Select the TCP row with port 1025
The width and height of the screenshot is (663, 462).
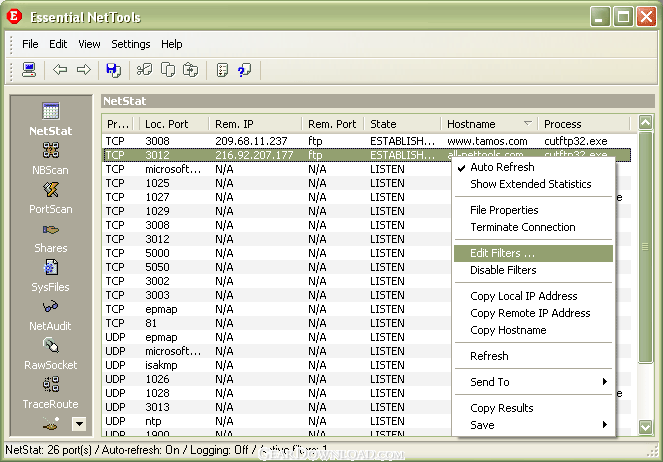(277, 183)
